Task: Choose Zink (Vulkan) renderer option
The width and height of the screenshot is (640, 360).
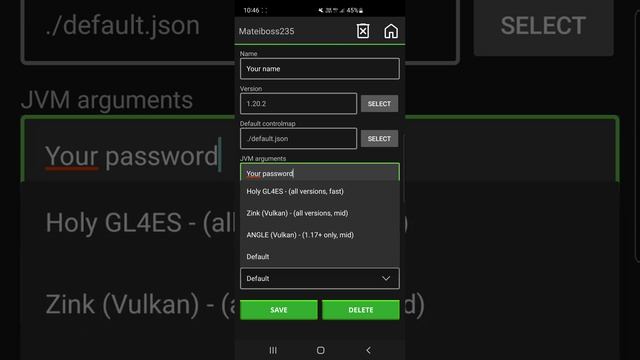Action: click(x=320, y=213)
